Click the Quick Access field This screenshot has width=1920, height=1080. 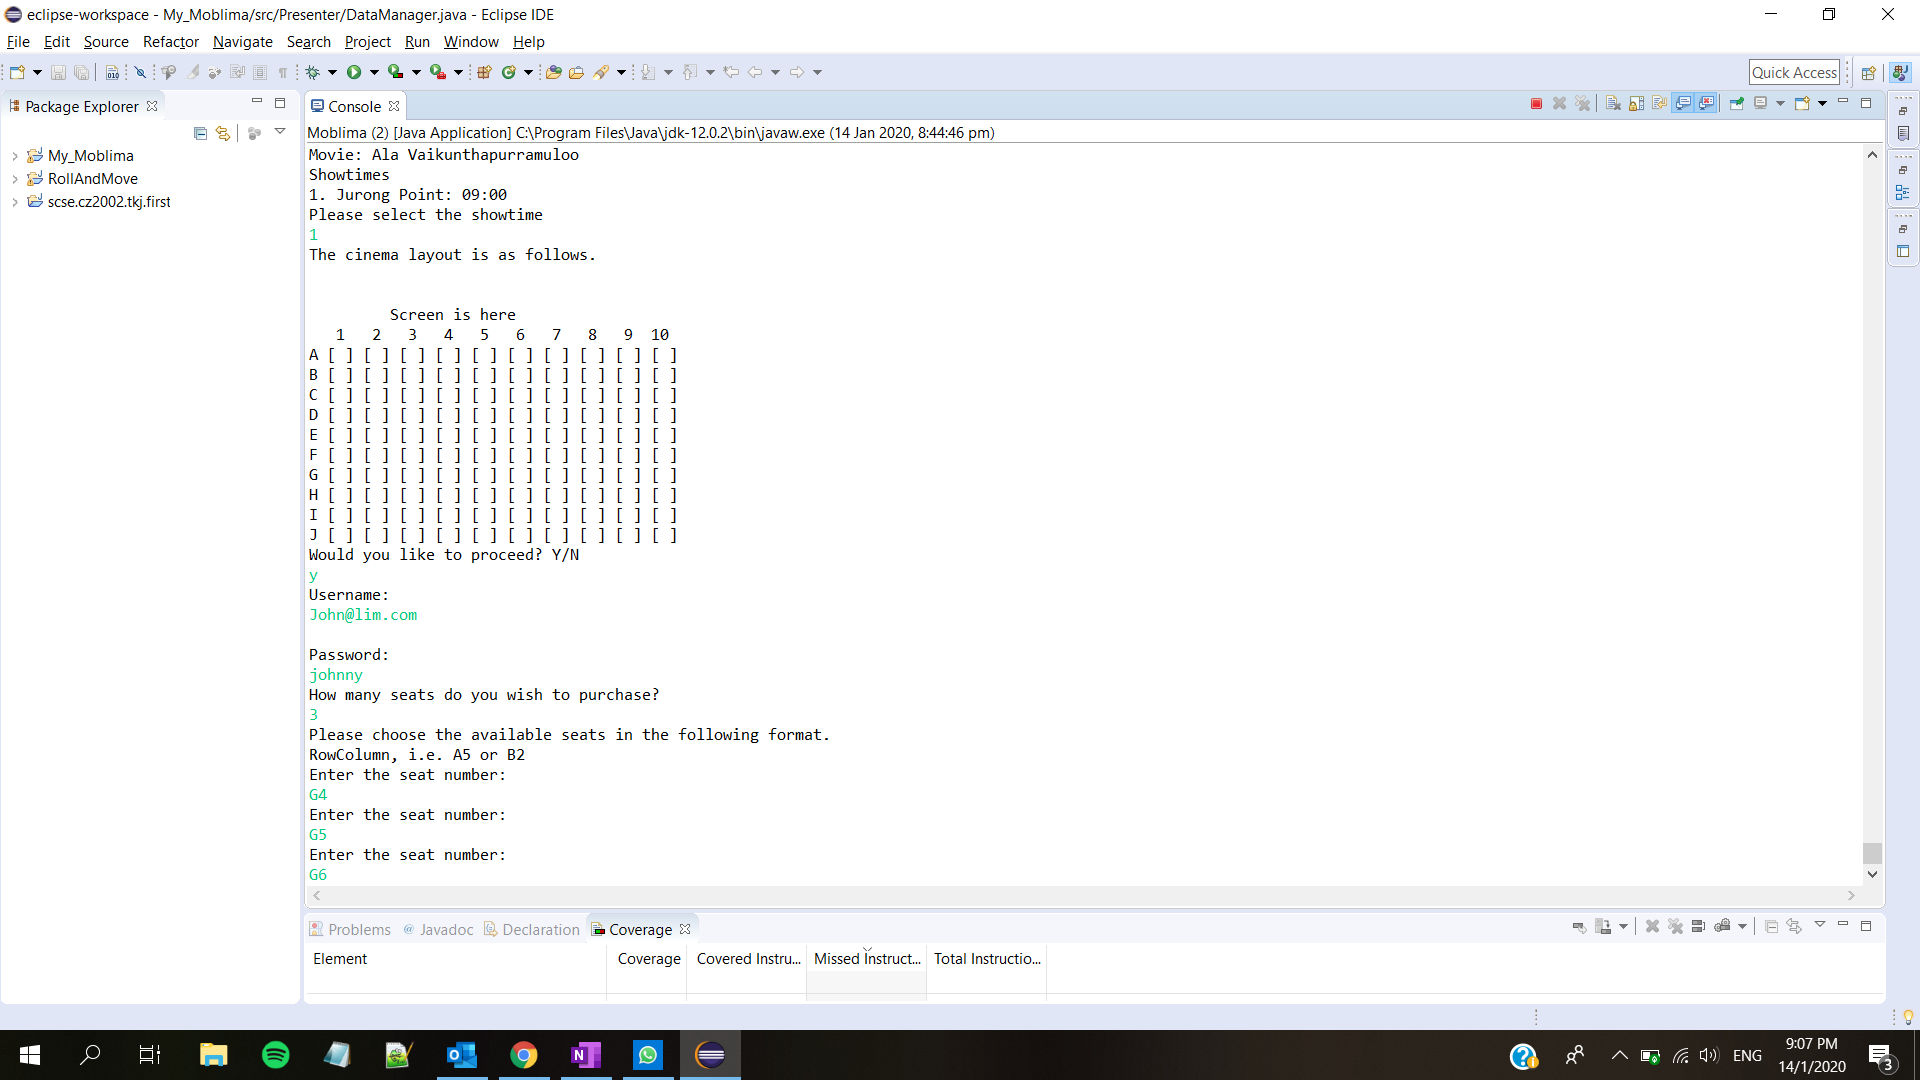(1794, 72)
